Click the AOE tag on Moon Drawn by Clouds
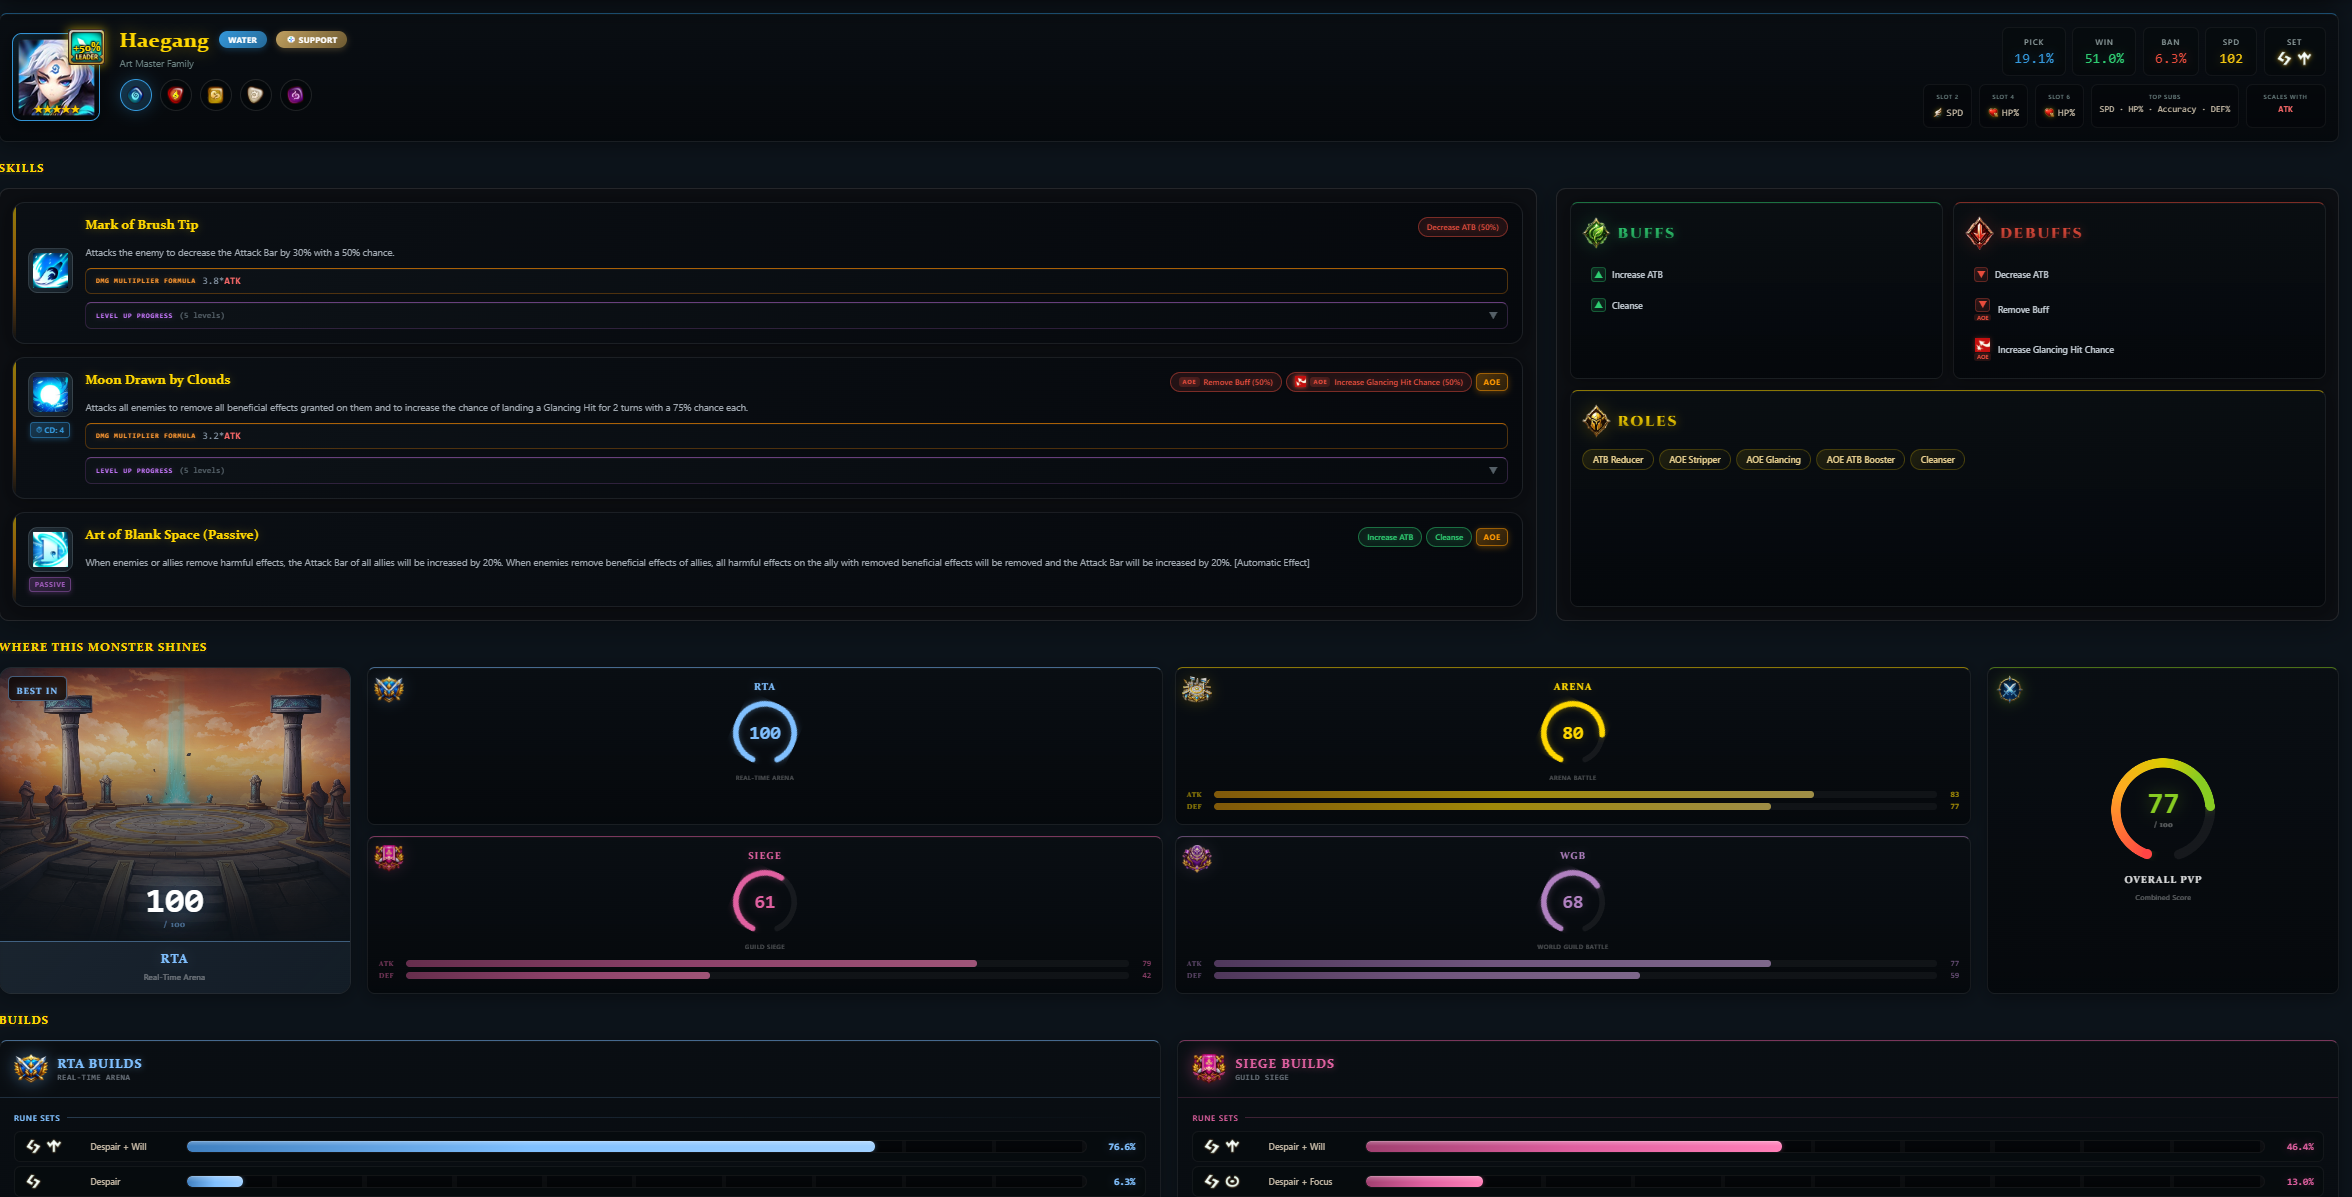The height and width of the screenshot is (1197, 2352). coord(1492,382)
